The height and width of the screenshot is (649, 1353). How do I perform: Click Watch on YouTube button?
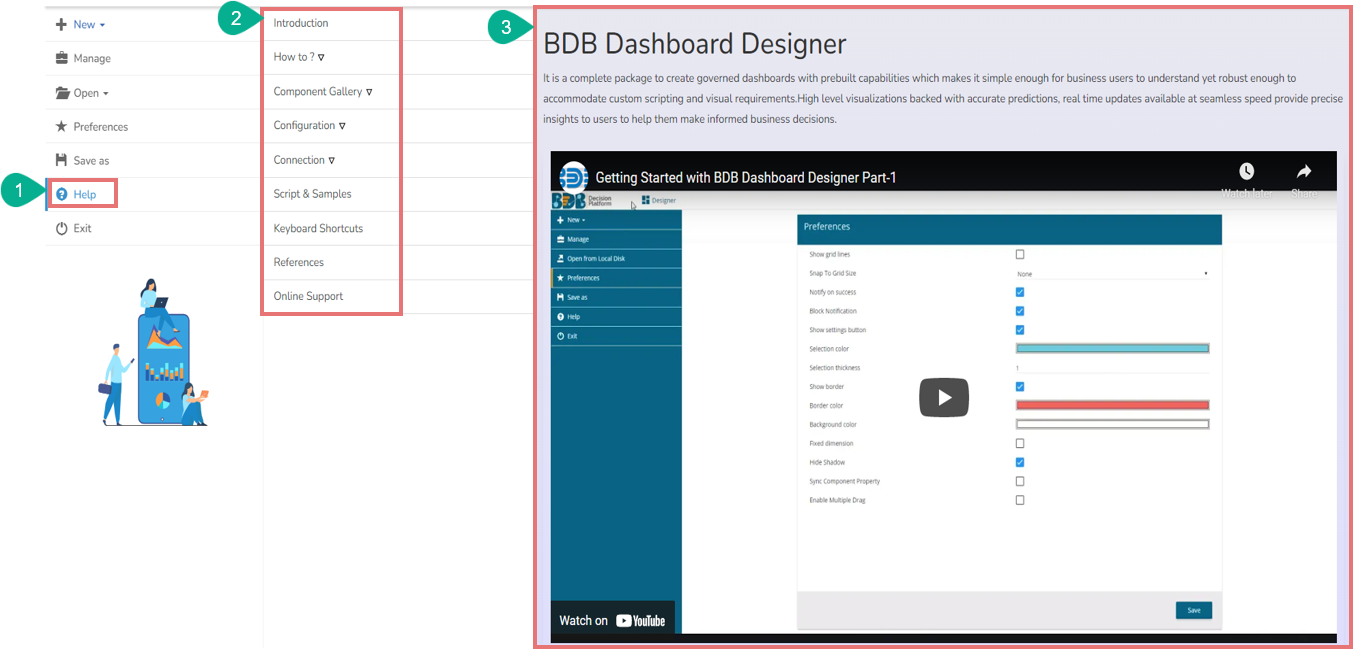point(612,620)
